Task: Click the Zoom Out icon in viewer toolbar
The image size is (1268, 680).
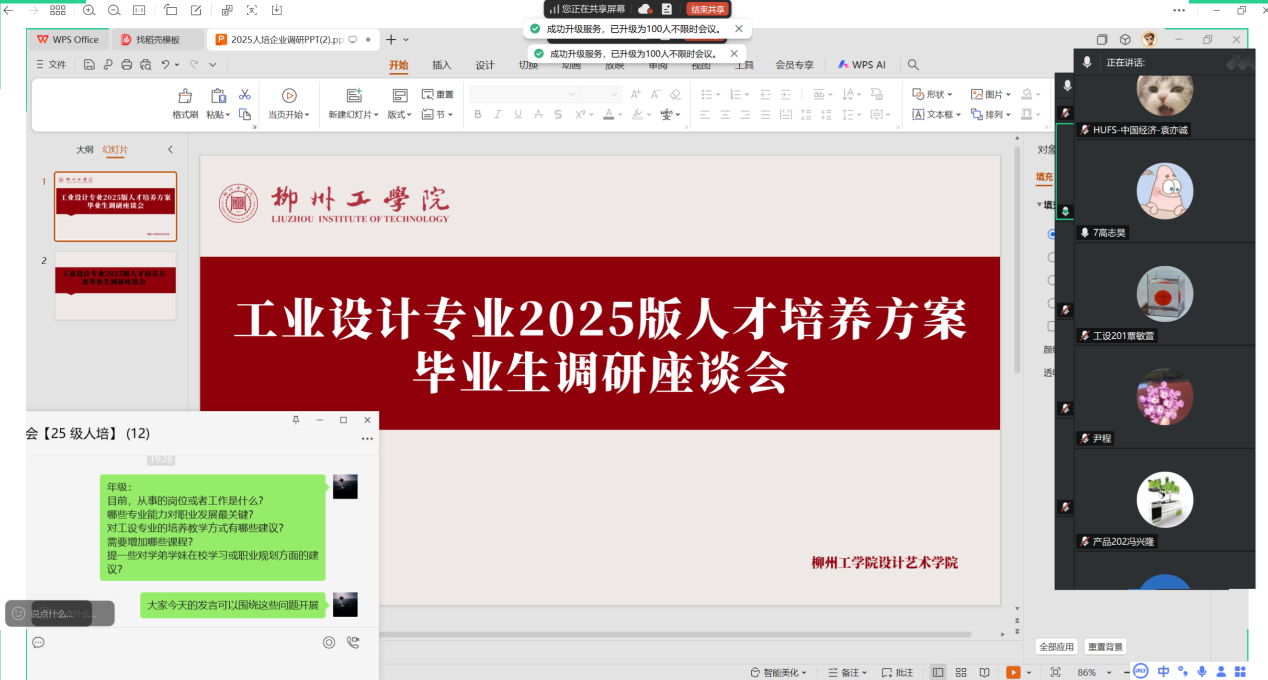Action: tap(113, 10)
